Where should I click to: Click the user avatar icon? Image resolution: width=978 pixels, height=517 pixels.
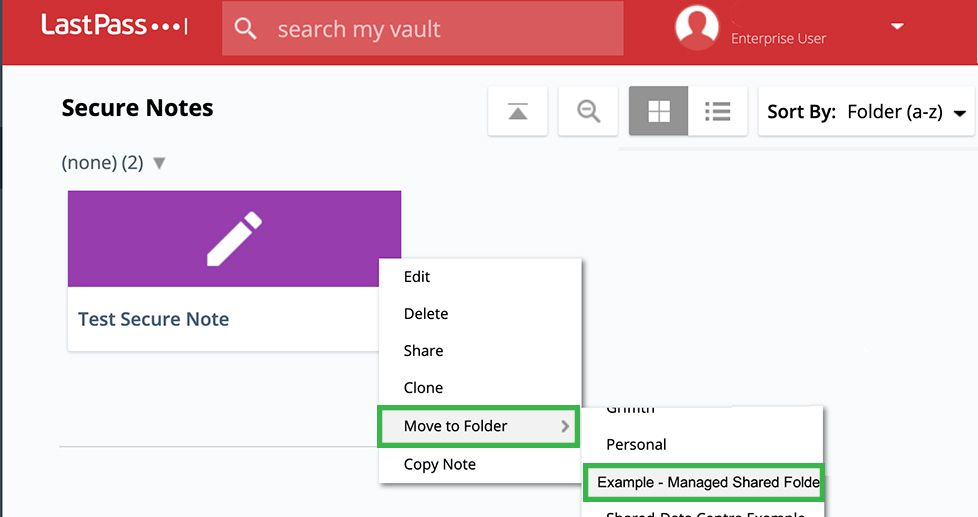pos(697,27)
